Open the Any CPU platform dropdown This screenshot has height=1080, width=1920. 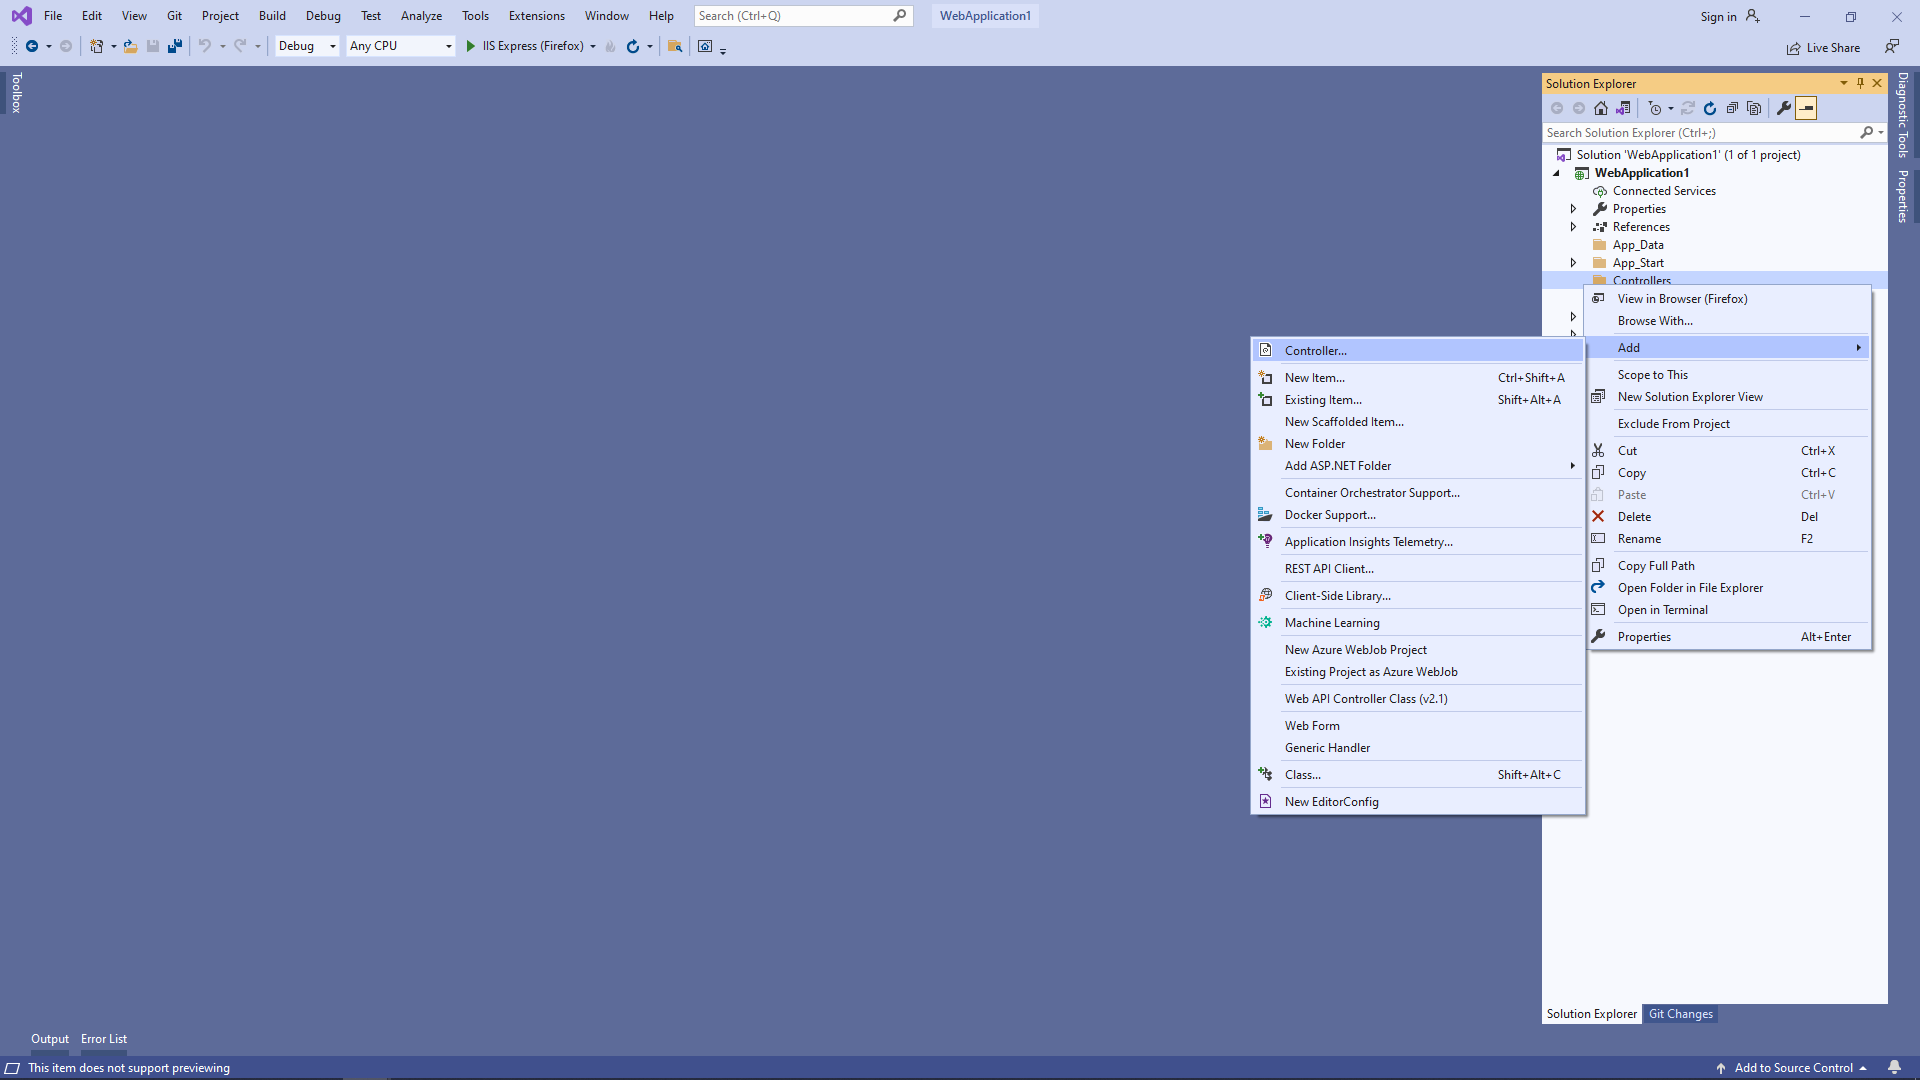(401, 46)
